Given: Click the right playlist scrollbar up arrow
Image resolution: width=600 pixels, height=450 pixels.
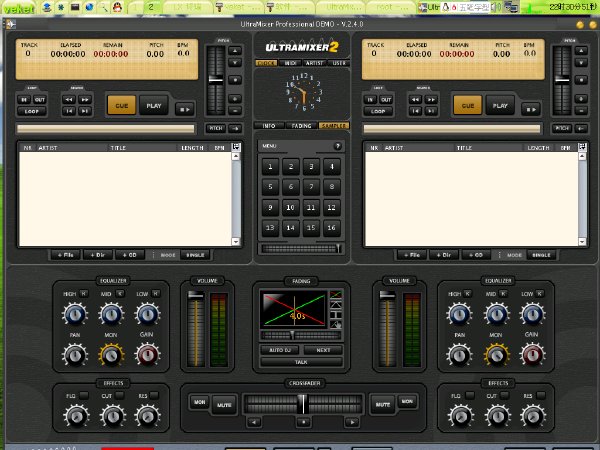Looking at the screenshot, I should pos(582,156).
